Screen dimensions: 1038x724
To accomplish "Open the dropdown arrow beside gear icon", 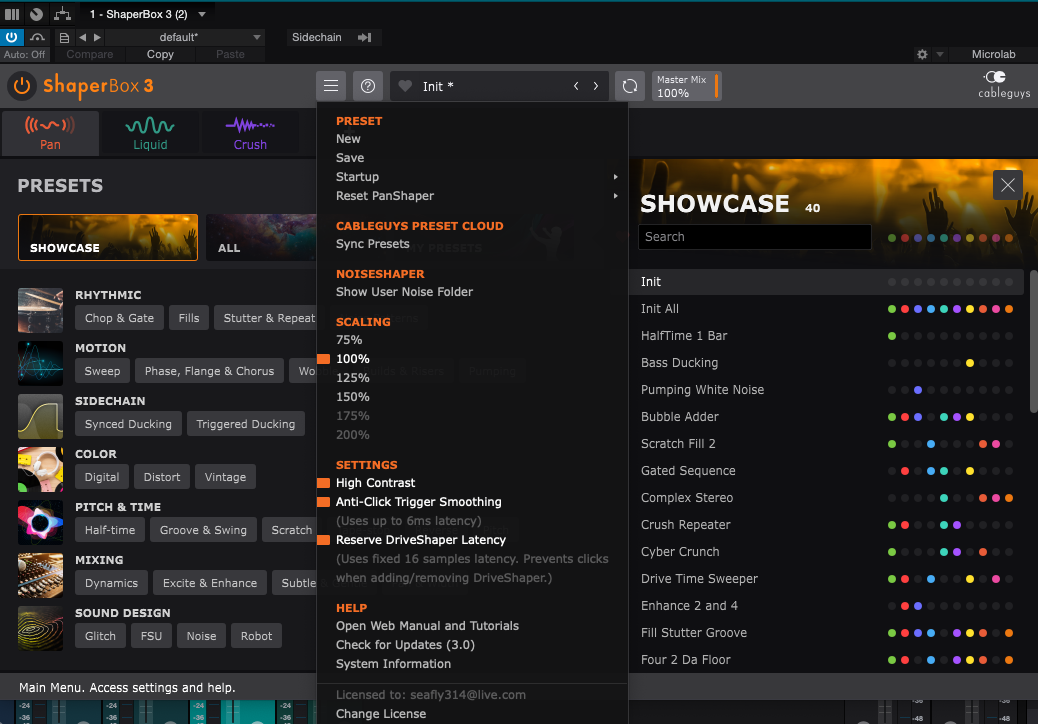I will pos(939,54).
